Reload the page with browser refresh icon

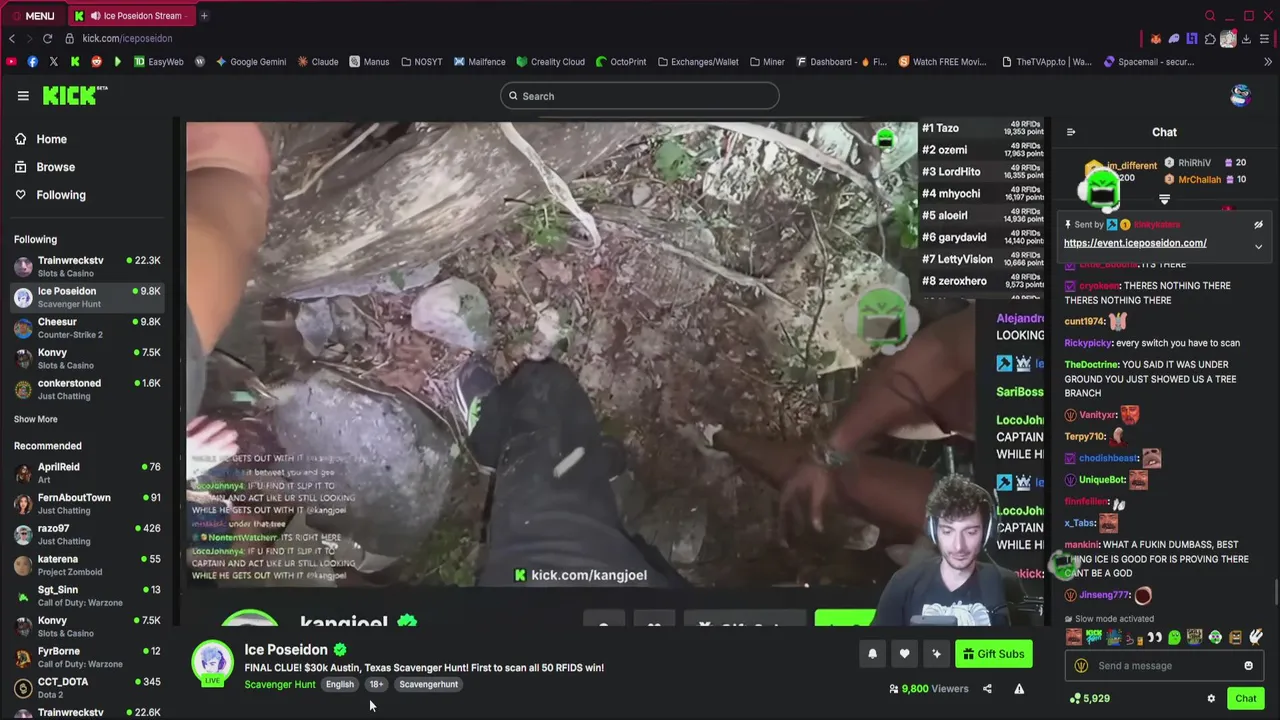[x=47, y=38]
